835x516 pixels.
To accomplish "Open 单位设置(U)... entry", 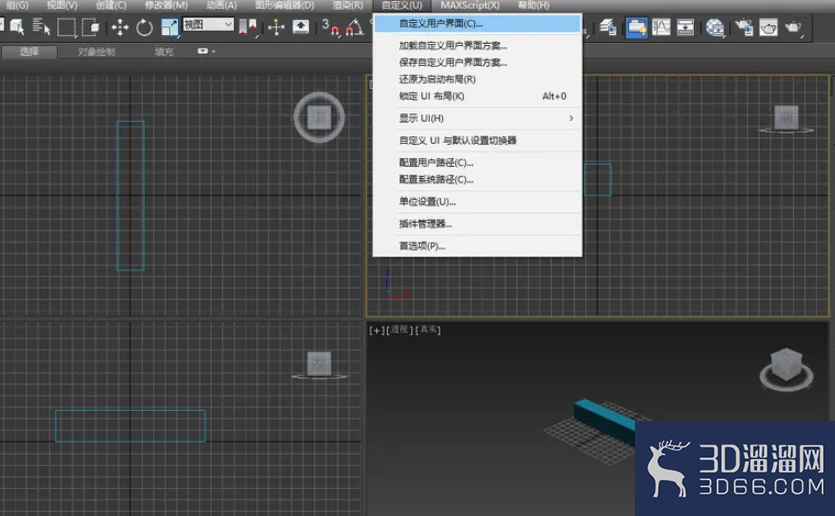I will [x=477, y=202].
